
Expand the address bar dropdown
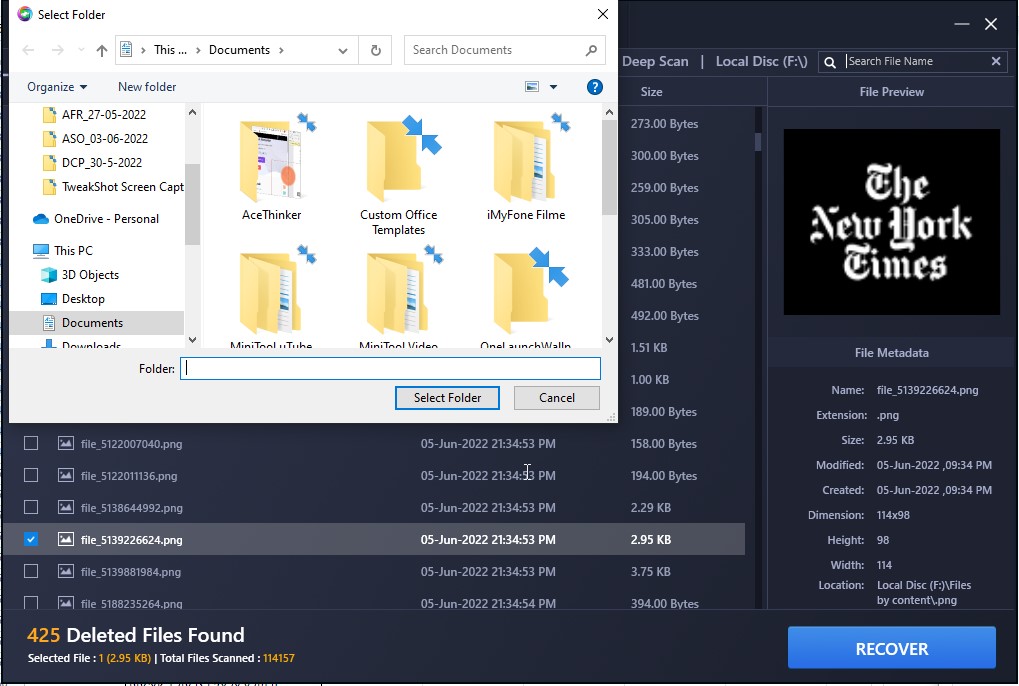point(343,50)
